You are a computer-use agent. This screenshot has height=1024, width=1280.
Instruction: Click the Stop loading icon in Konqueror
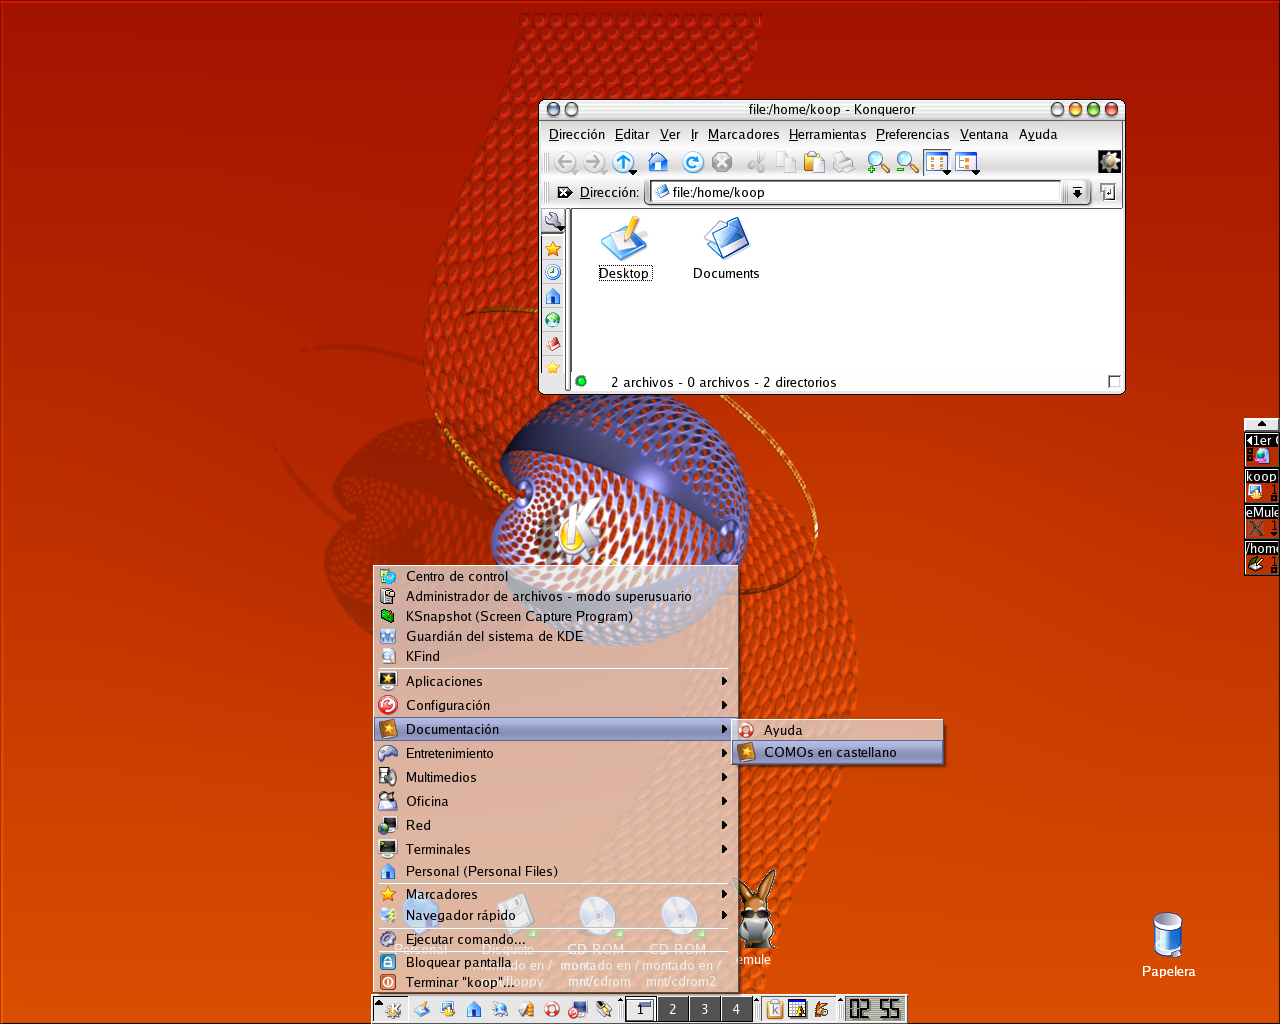point(722,162)
